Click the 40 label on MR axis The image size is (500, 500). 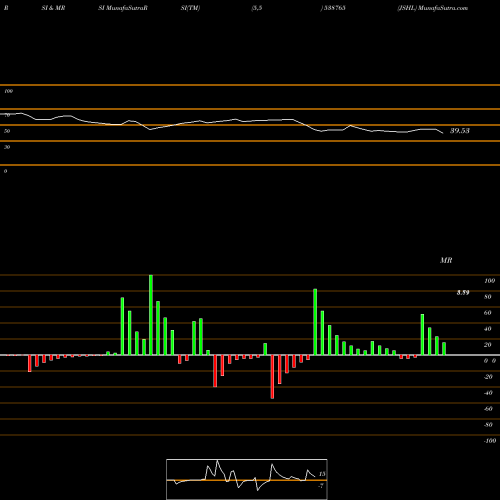(x=488, y=329)
